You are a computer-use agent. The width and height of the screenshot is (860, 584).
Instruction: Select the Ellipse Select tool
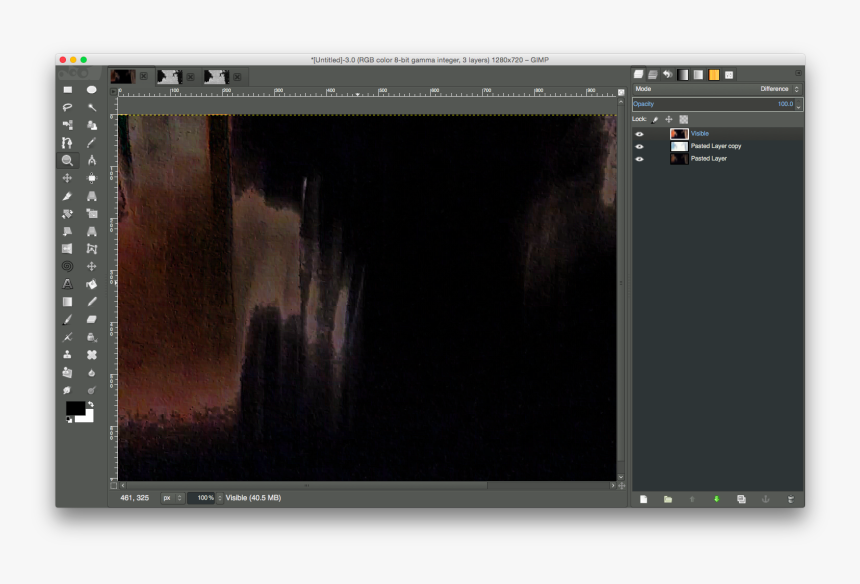(92, 89)
